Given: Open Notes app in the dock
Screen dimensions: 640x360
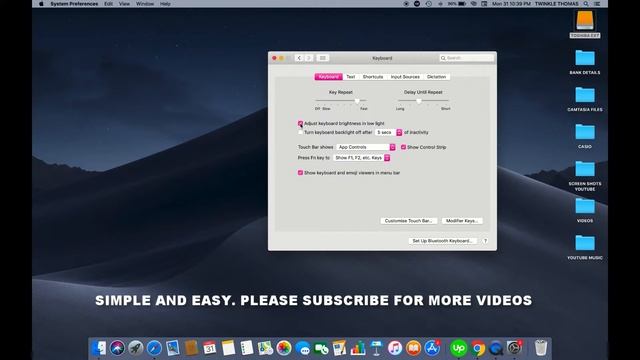Looking at the screenshot, I should point(228,348).
